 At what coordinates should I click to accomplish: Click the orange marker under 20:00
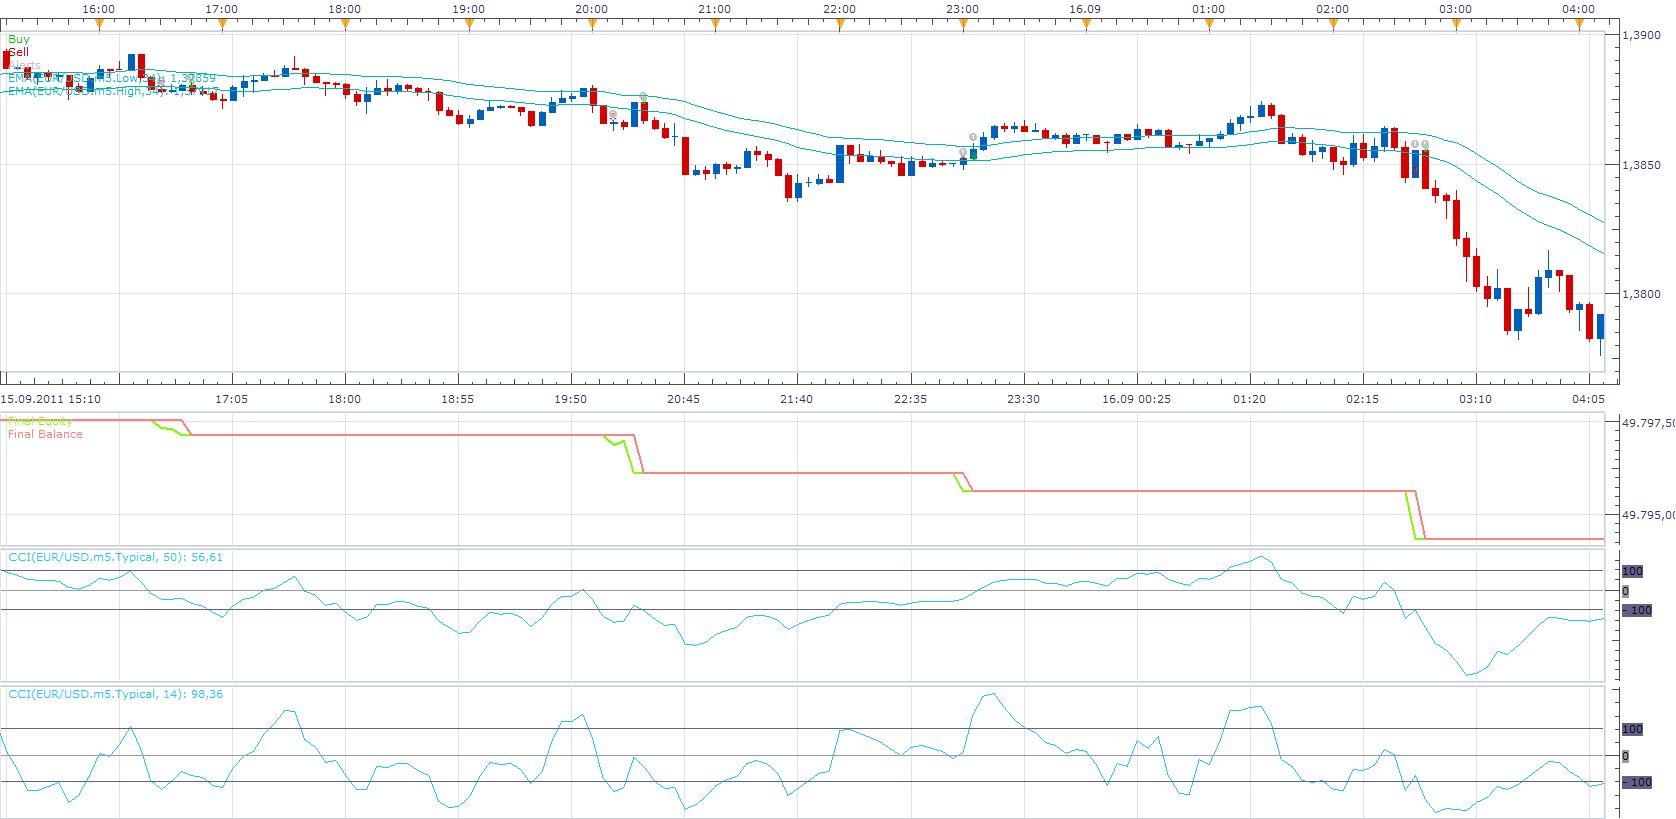tap(592, 25)
